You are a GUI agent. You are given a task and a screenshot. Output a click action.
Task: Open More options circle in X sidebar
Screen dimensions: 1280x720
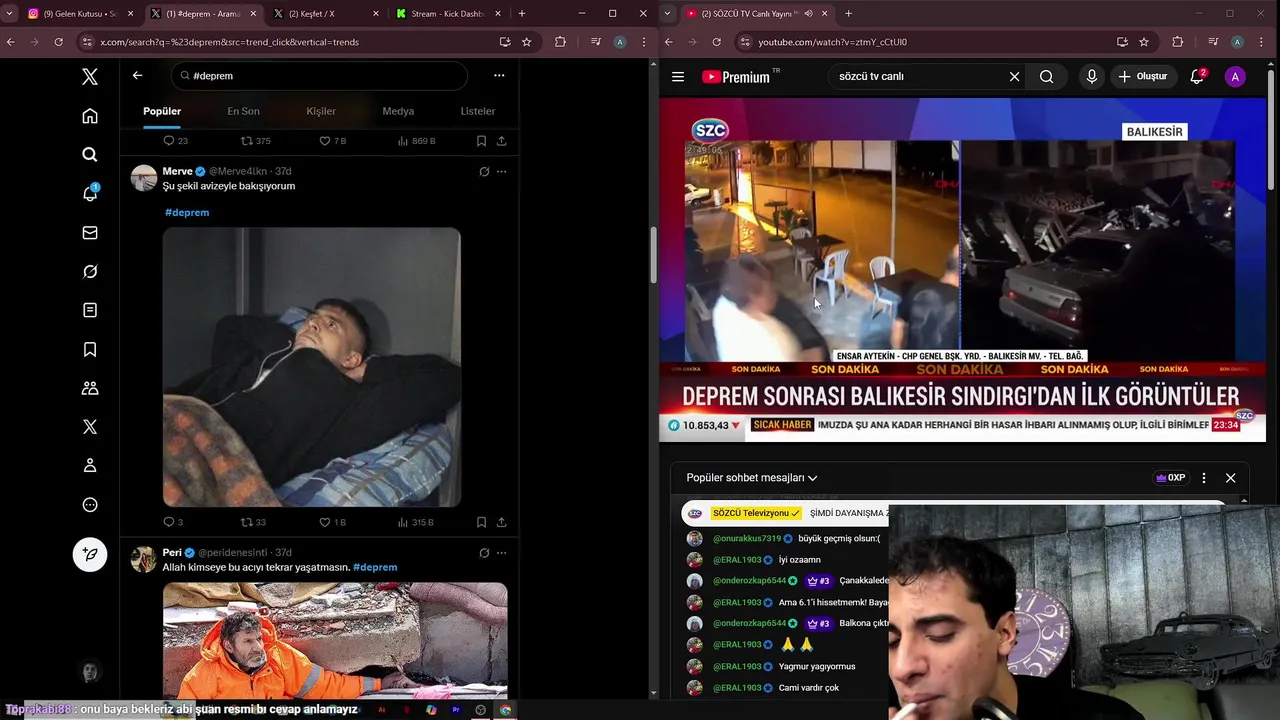pyautogui.click(x=90, y=505)
